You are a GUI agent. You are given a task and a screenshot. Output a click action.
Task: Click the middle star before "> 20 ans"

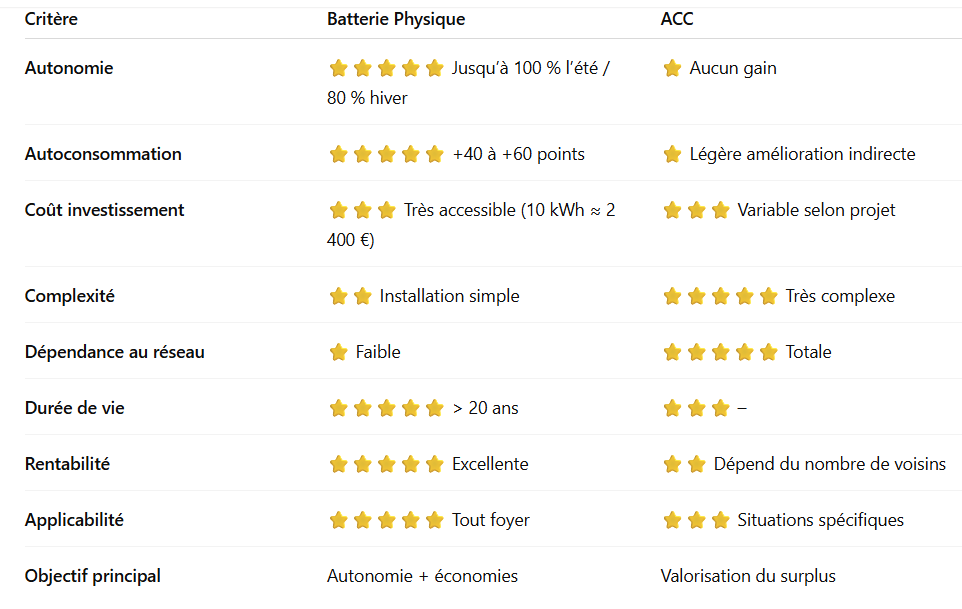coord(386,408)
